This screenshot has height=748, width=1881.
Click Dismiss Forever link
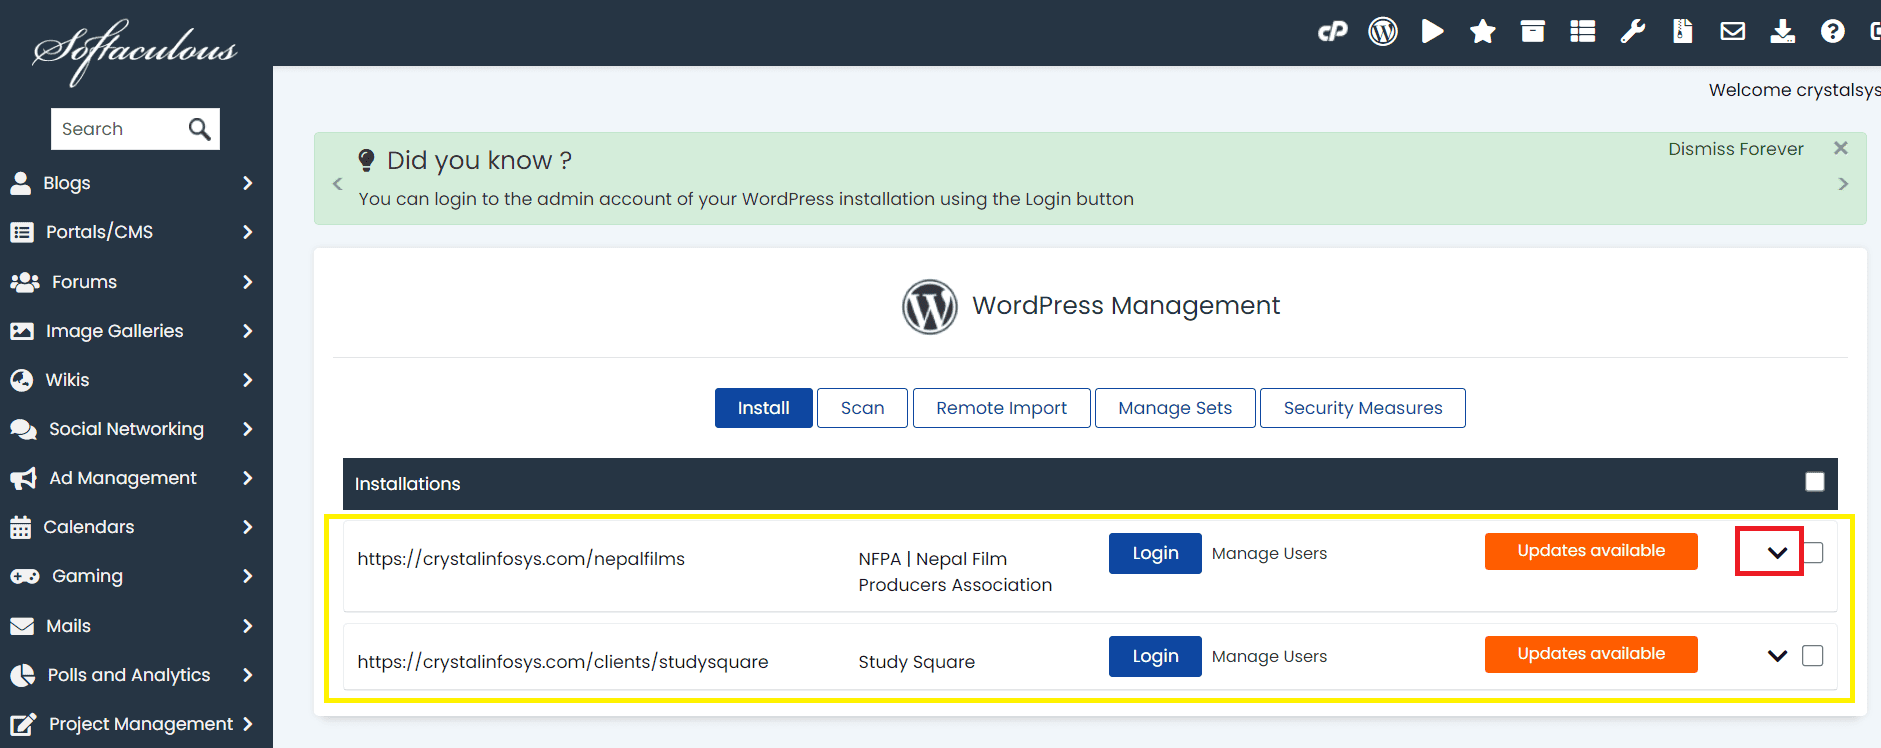click(x=1735, y=149)
